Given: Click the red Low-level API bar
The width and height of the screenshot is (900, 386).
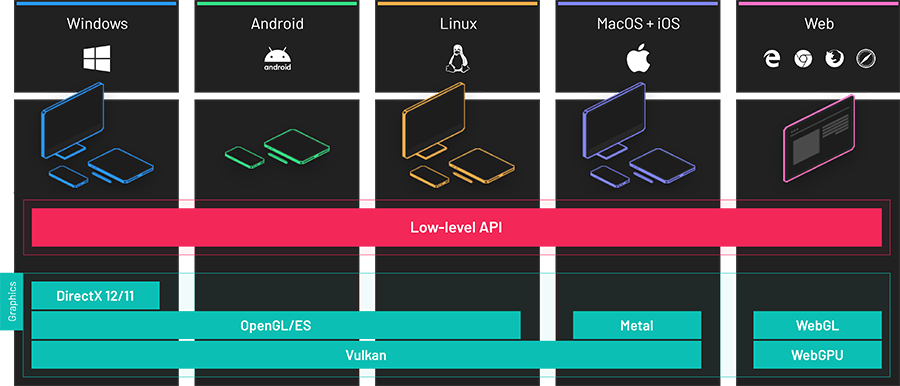Looking at the screenshot, I should point(456,227).
